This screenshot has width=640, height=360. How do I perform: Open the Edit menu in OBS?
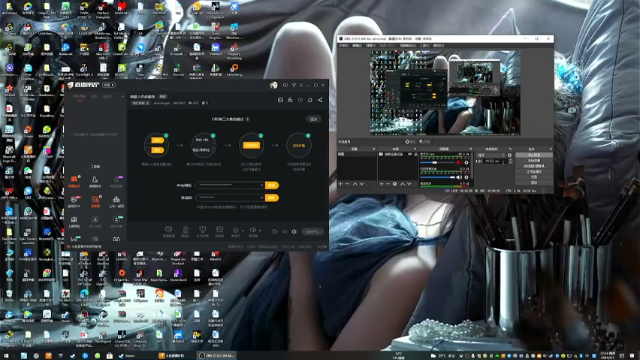[x=357, y=45]
